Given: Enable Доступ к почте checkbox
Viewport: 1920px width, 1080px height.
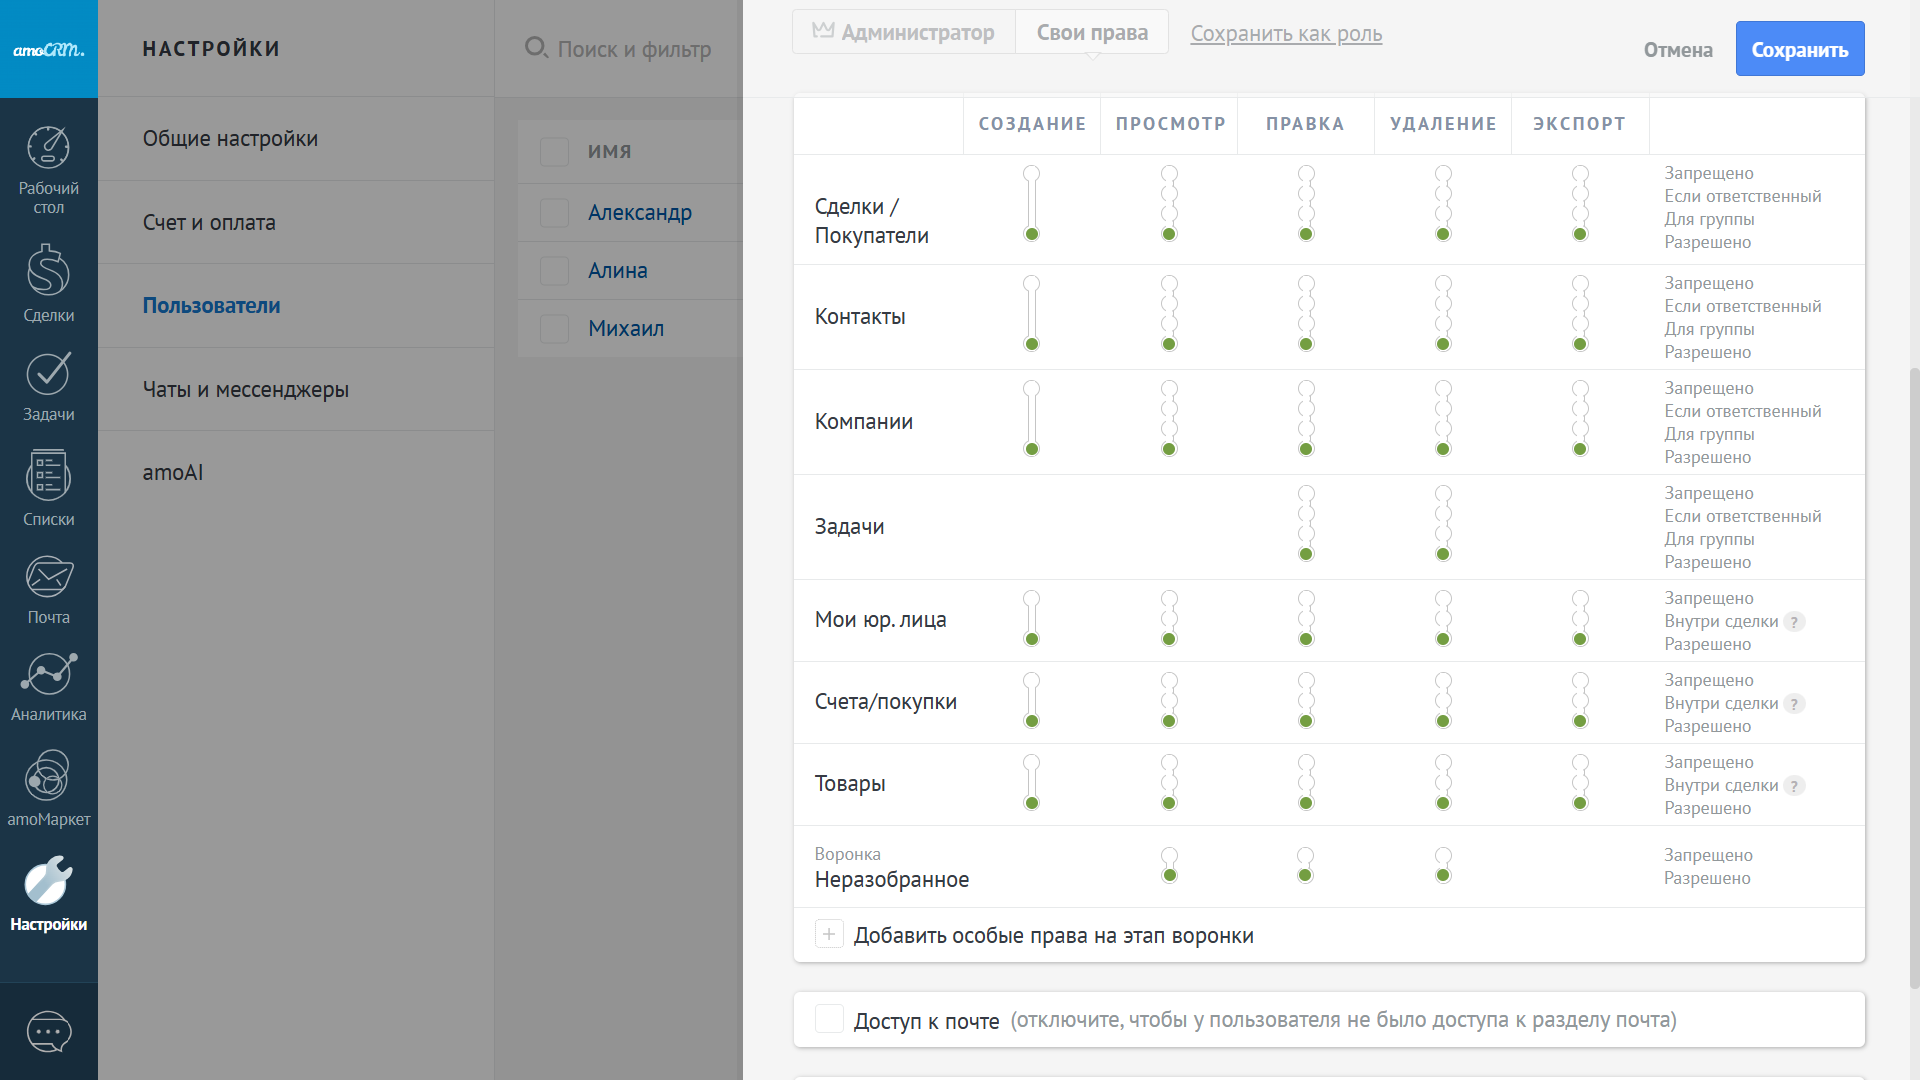Looking at the screenshot, I should click(x=829, y=1019).
